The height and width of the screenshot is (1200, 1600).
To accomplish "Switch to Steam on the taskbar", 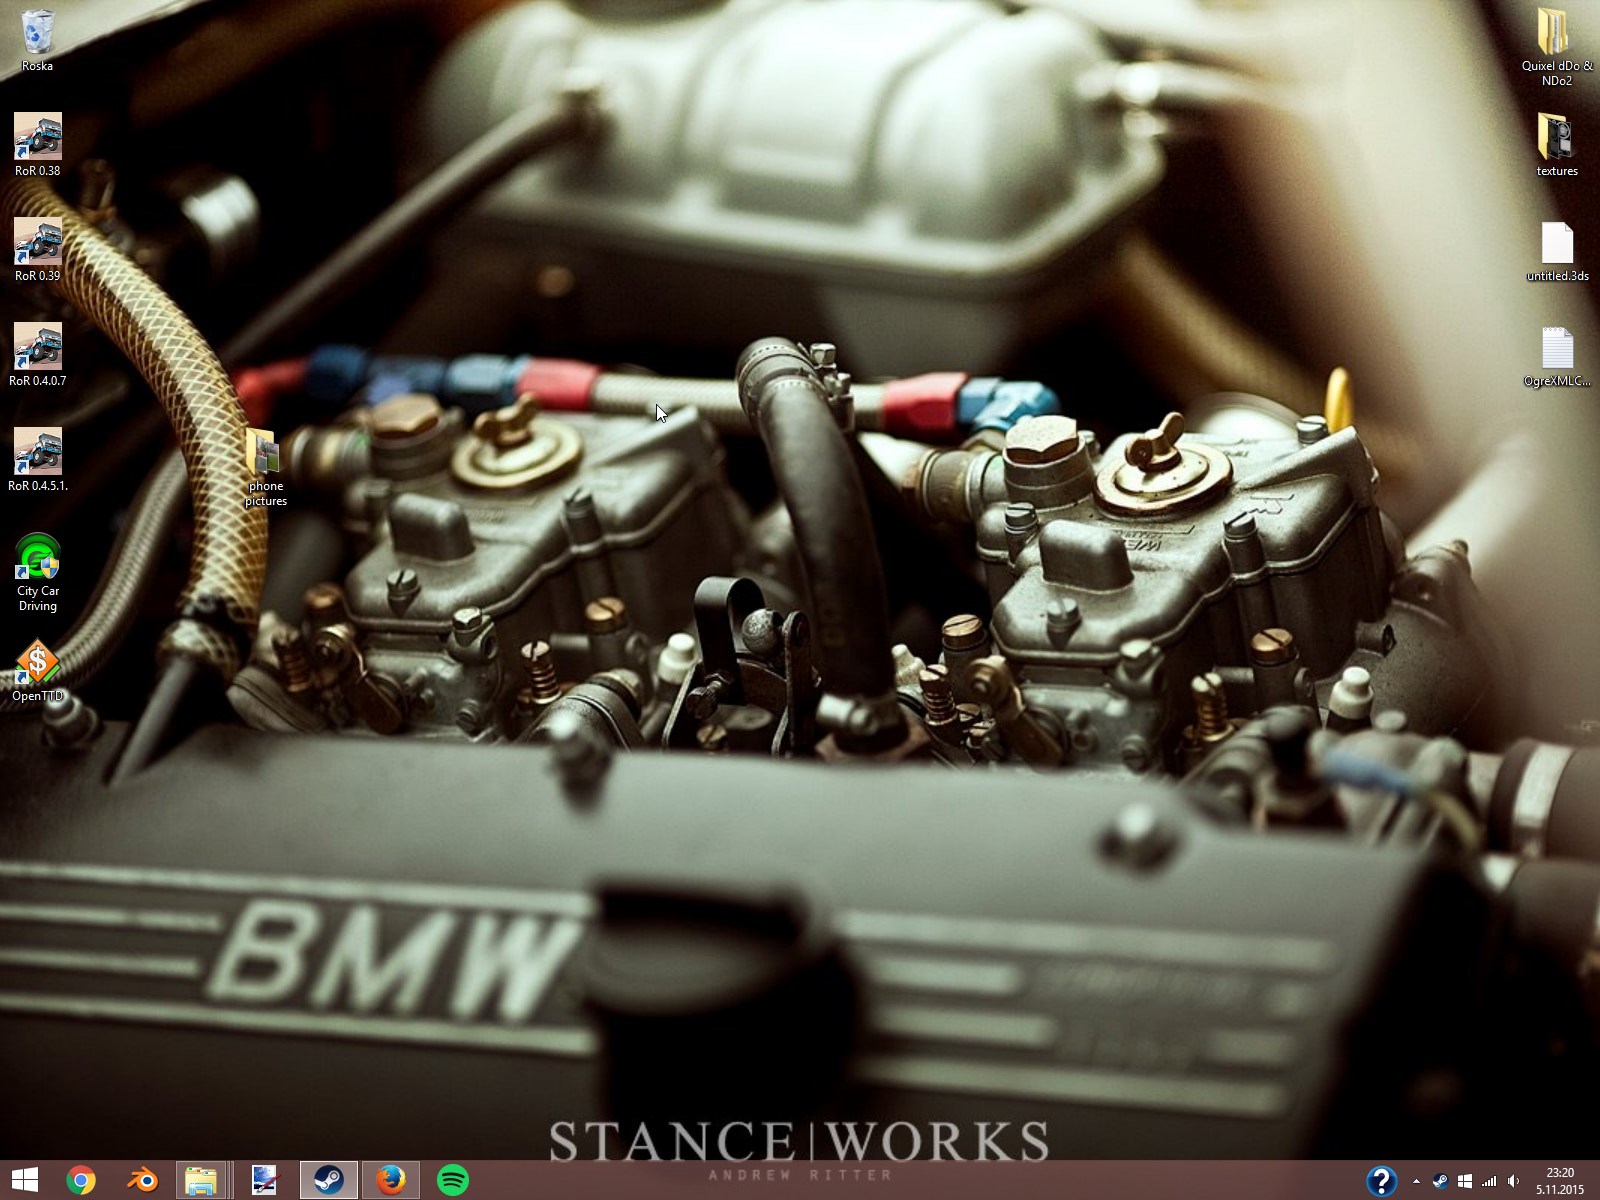I will pyautogui.click(x=328, y=1180).
